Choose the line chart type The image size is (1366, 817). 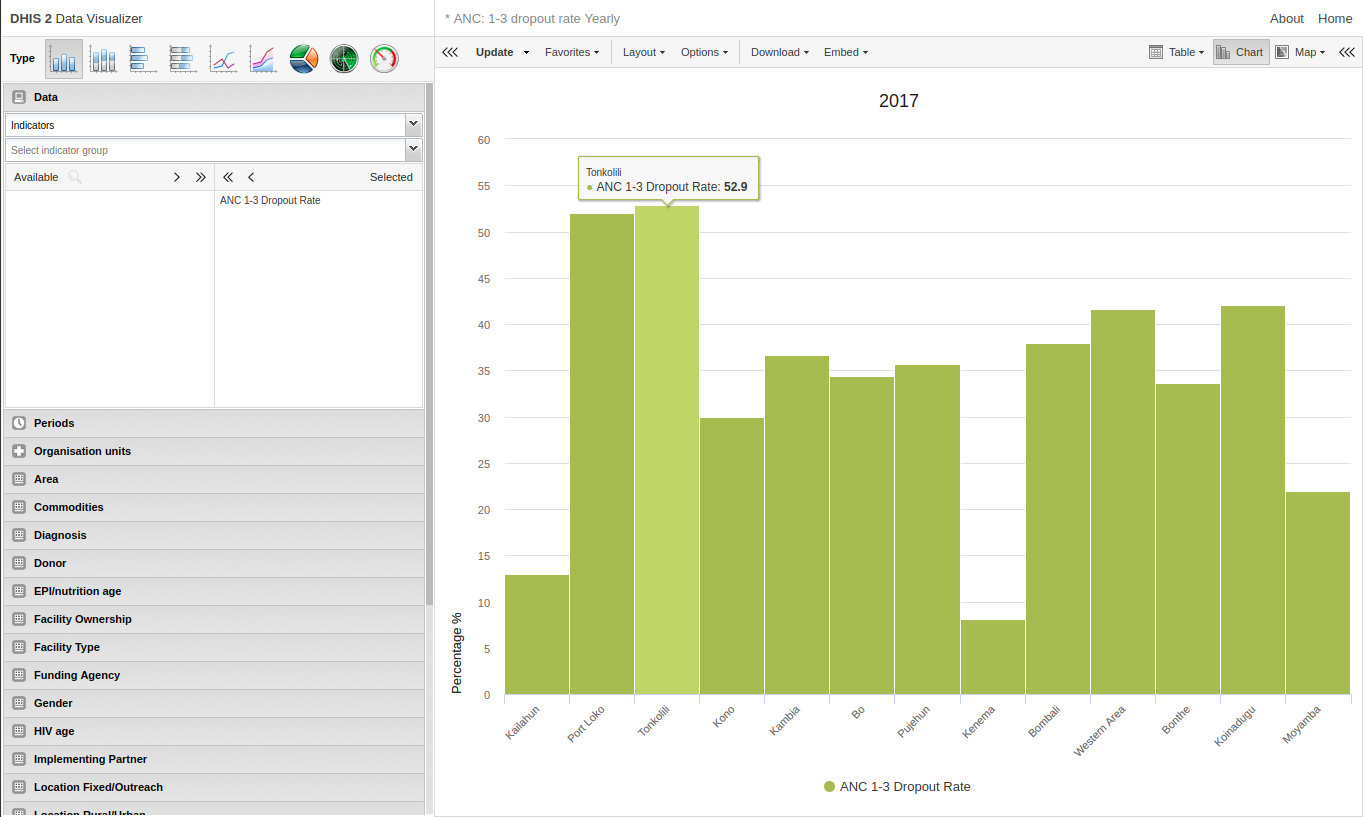223,58
